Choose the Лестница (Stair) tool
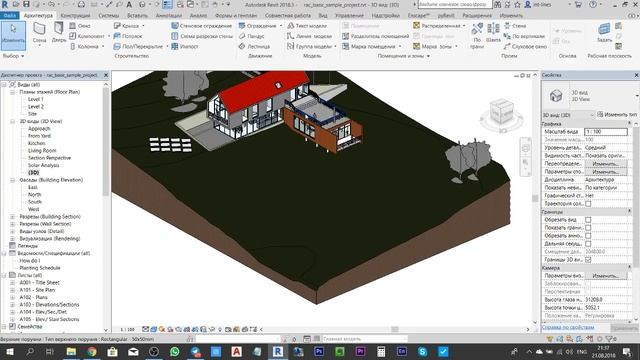This screenshot has width=640, height=360. (x=254, y=46)
